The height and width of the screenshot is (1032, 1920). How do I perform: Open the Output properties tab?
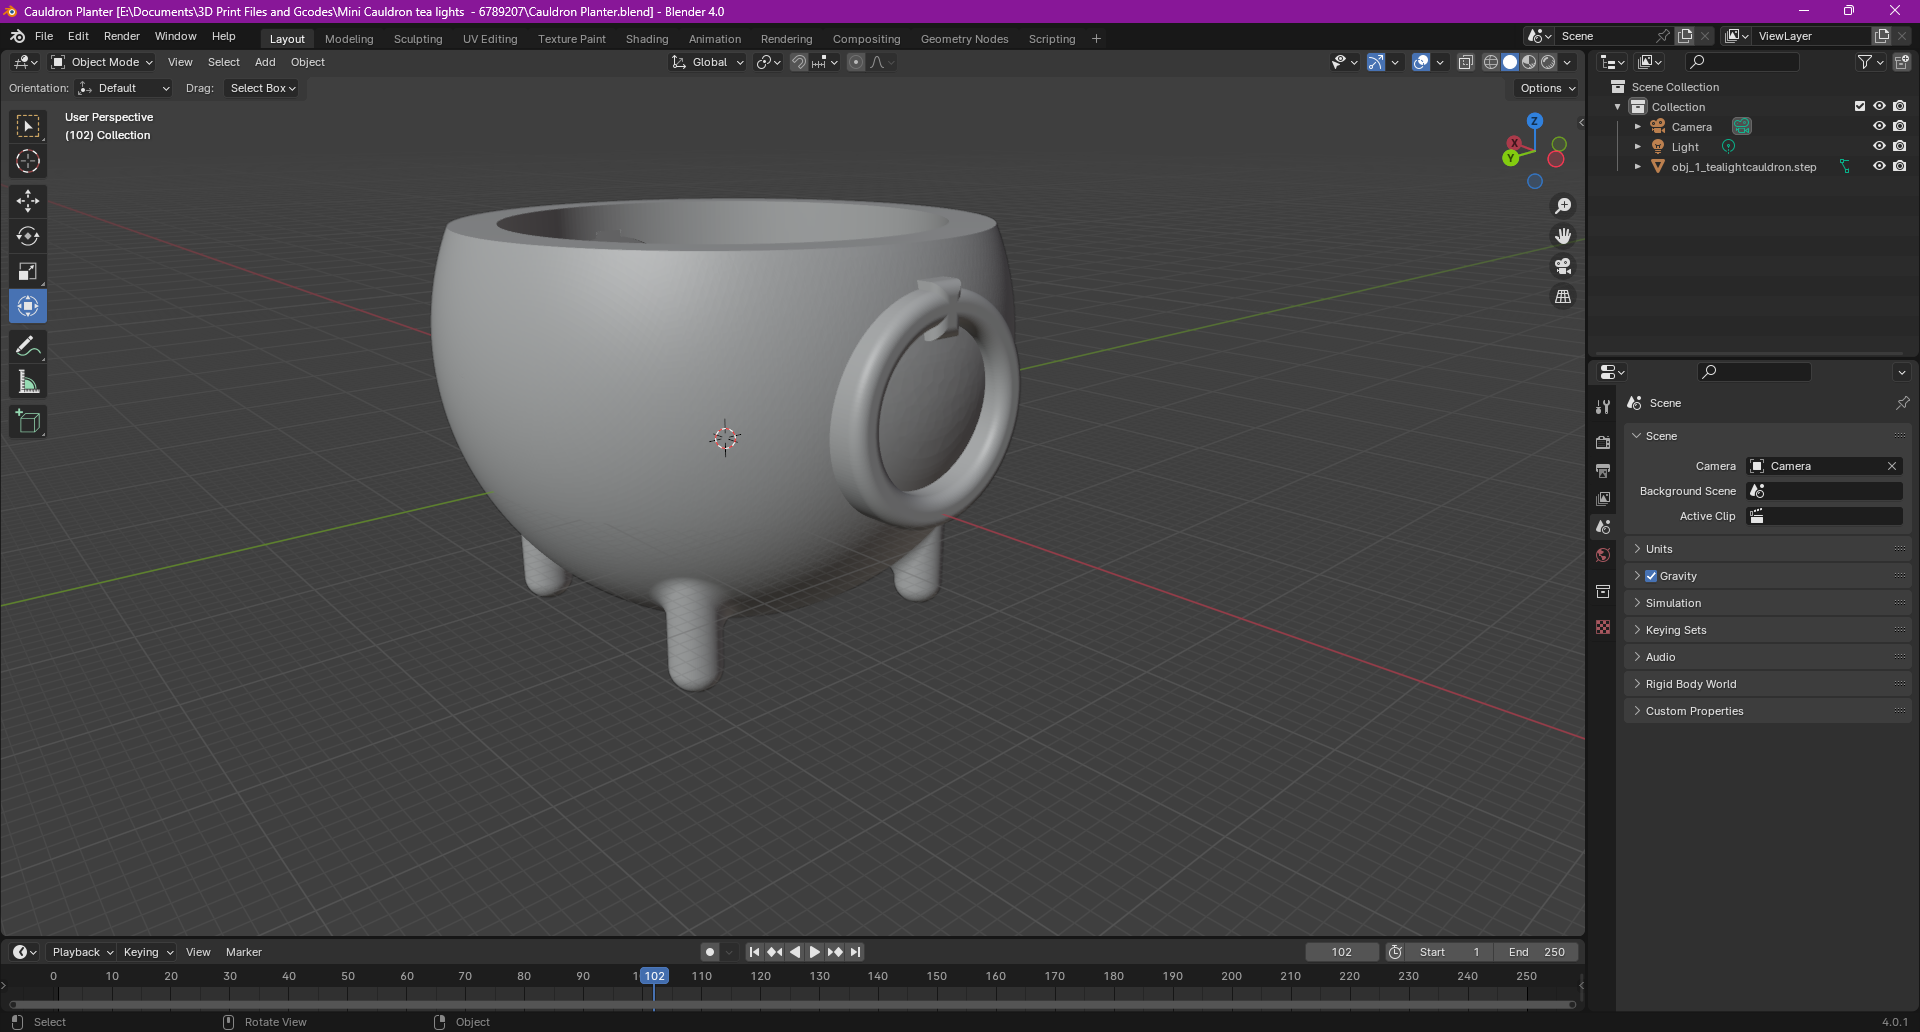pyautogui.click(x=1603, y=470)
